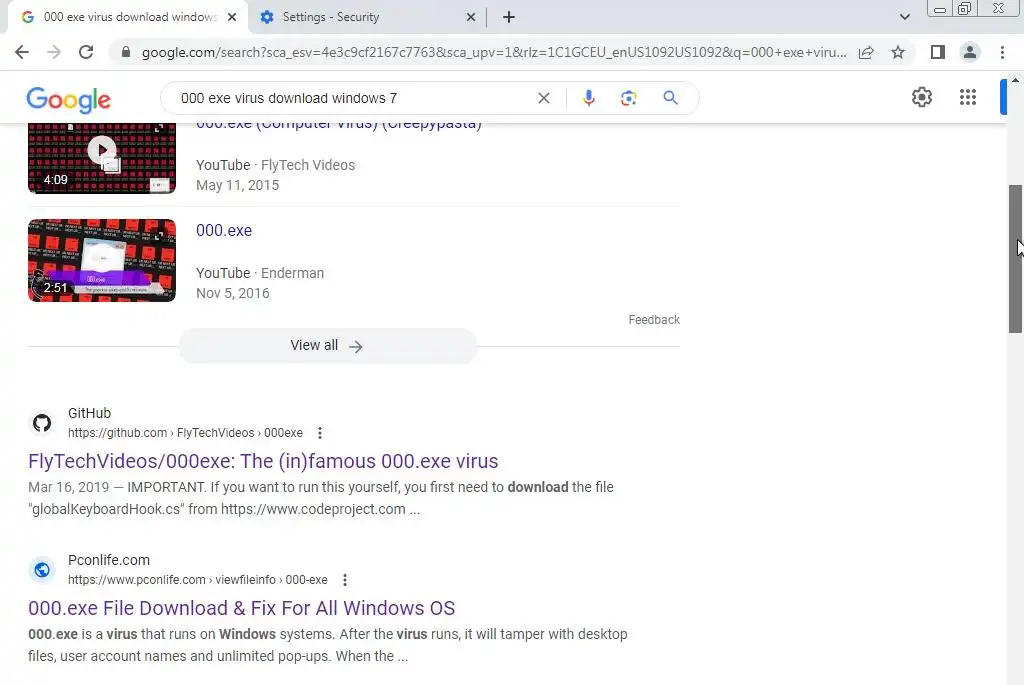The width and height of the screenshot is (1024, 685).
Task: Search by image with Google Lens icon
Action: [x=628, y=98]
